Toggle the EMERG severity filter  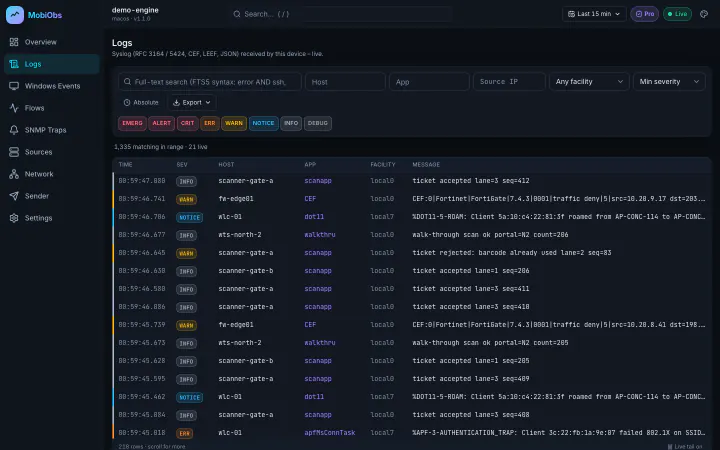point(132,123)
